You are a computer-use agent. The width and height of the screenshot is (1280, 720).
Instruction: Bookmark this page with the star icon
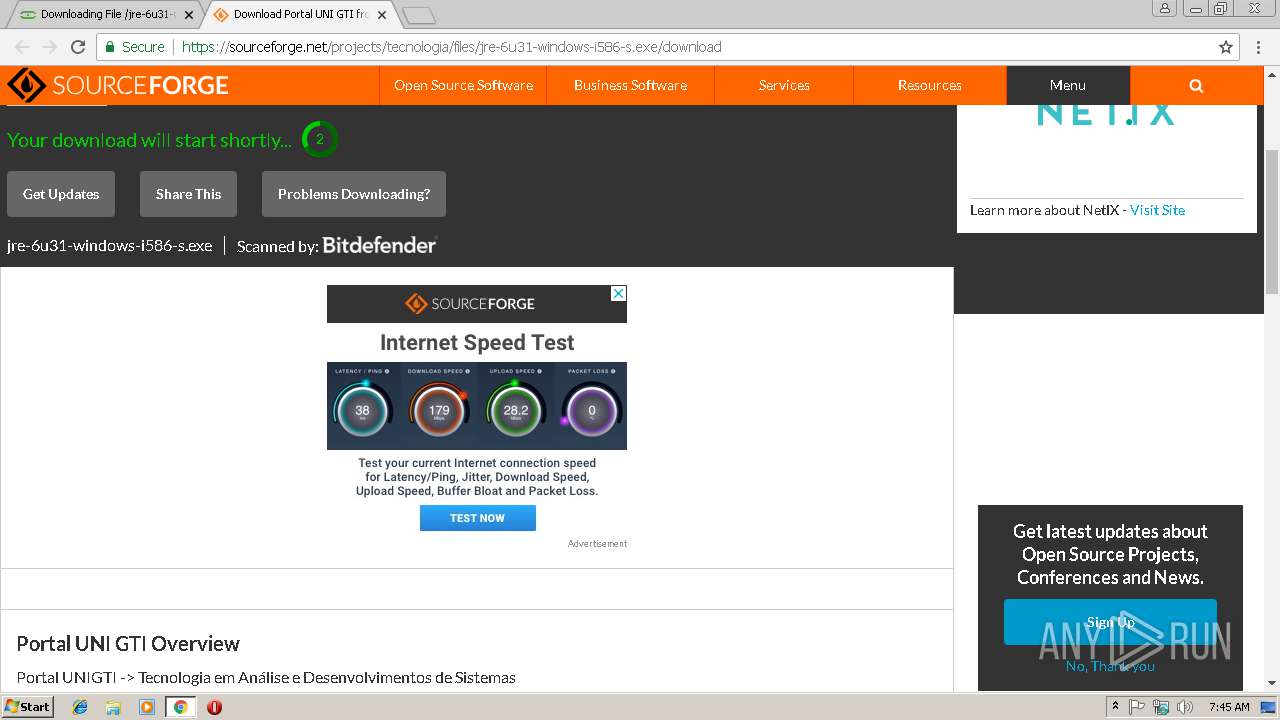click(1226, 47)
